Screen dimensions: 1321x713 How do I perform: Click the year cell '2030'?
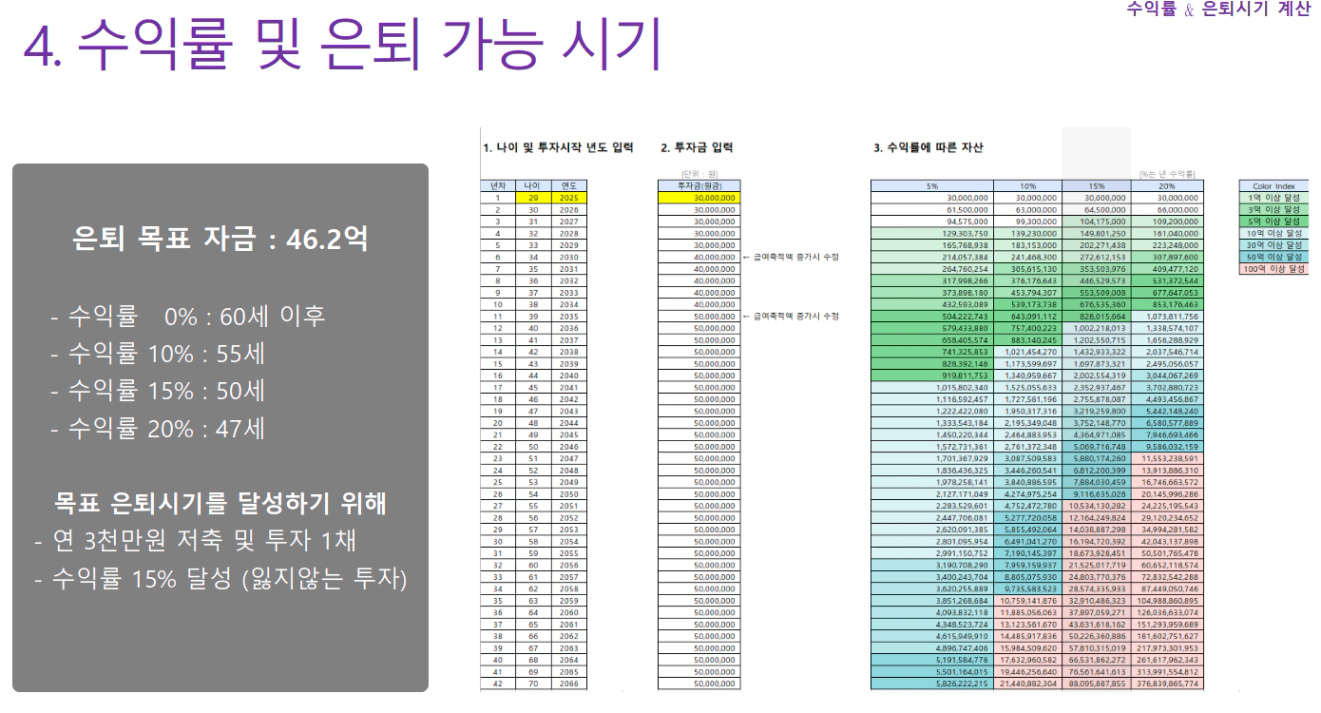(x=570, y=257)
